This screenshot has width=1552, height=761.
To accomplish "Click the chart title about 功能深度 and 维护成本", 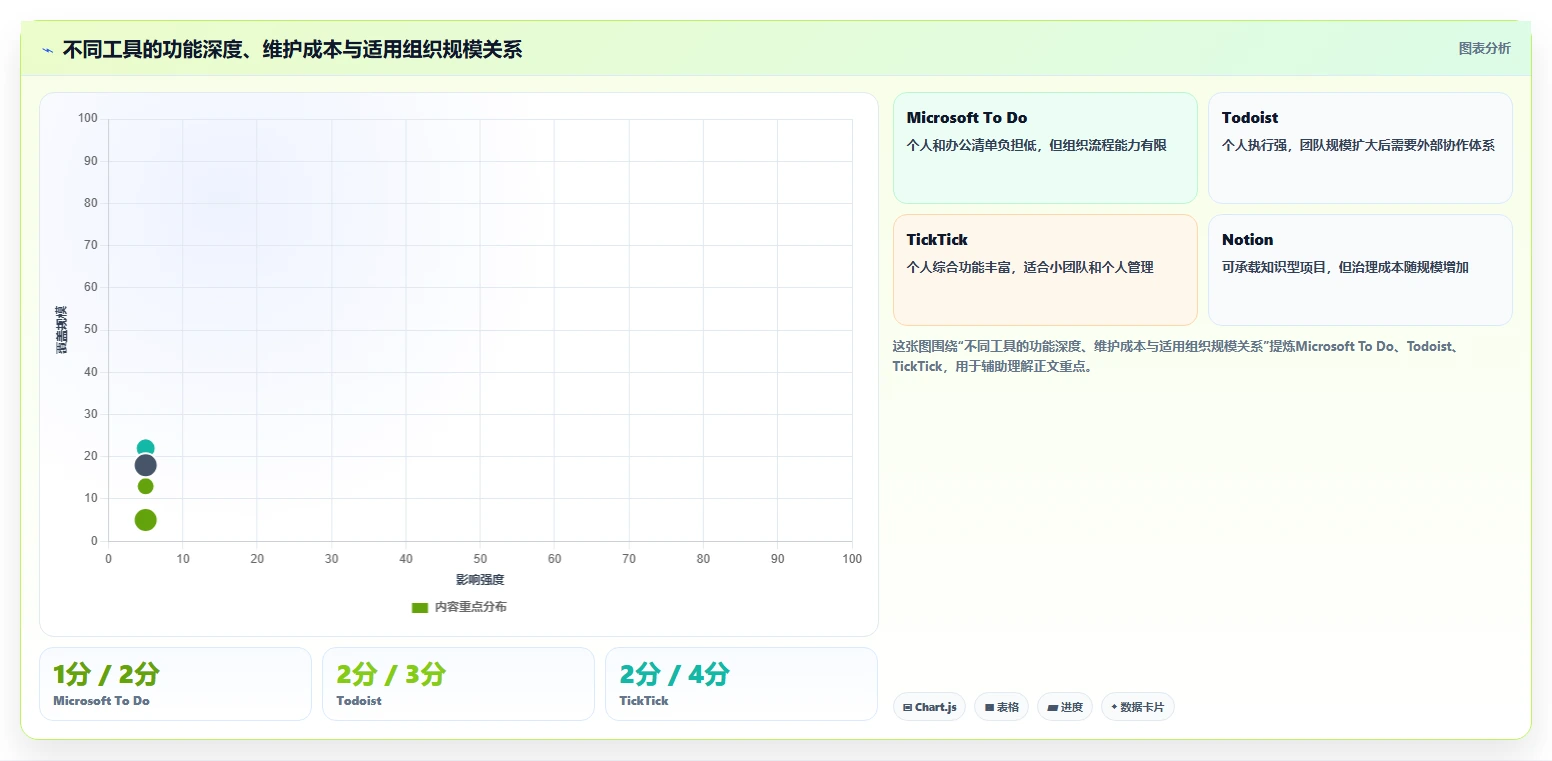I will coord(292,49).
